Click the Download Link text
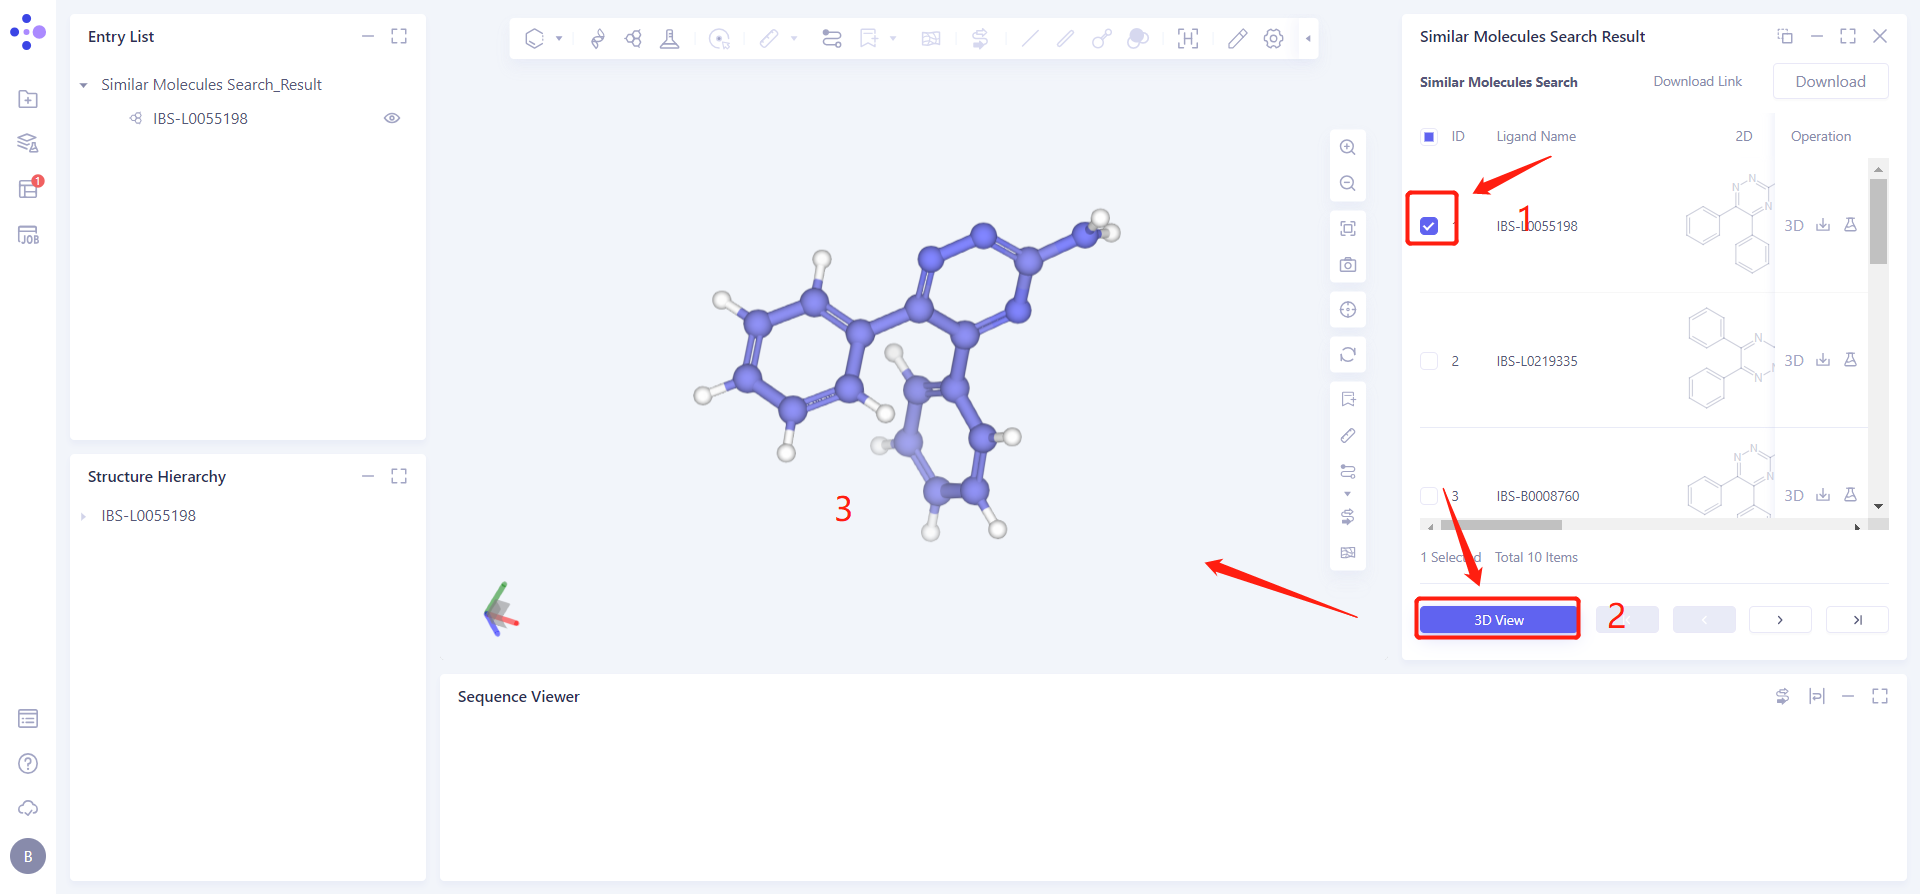The image size is (1920, 894). 1697,82
